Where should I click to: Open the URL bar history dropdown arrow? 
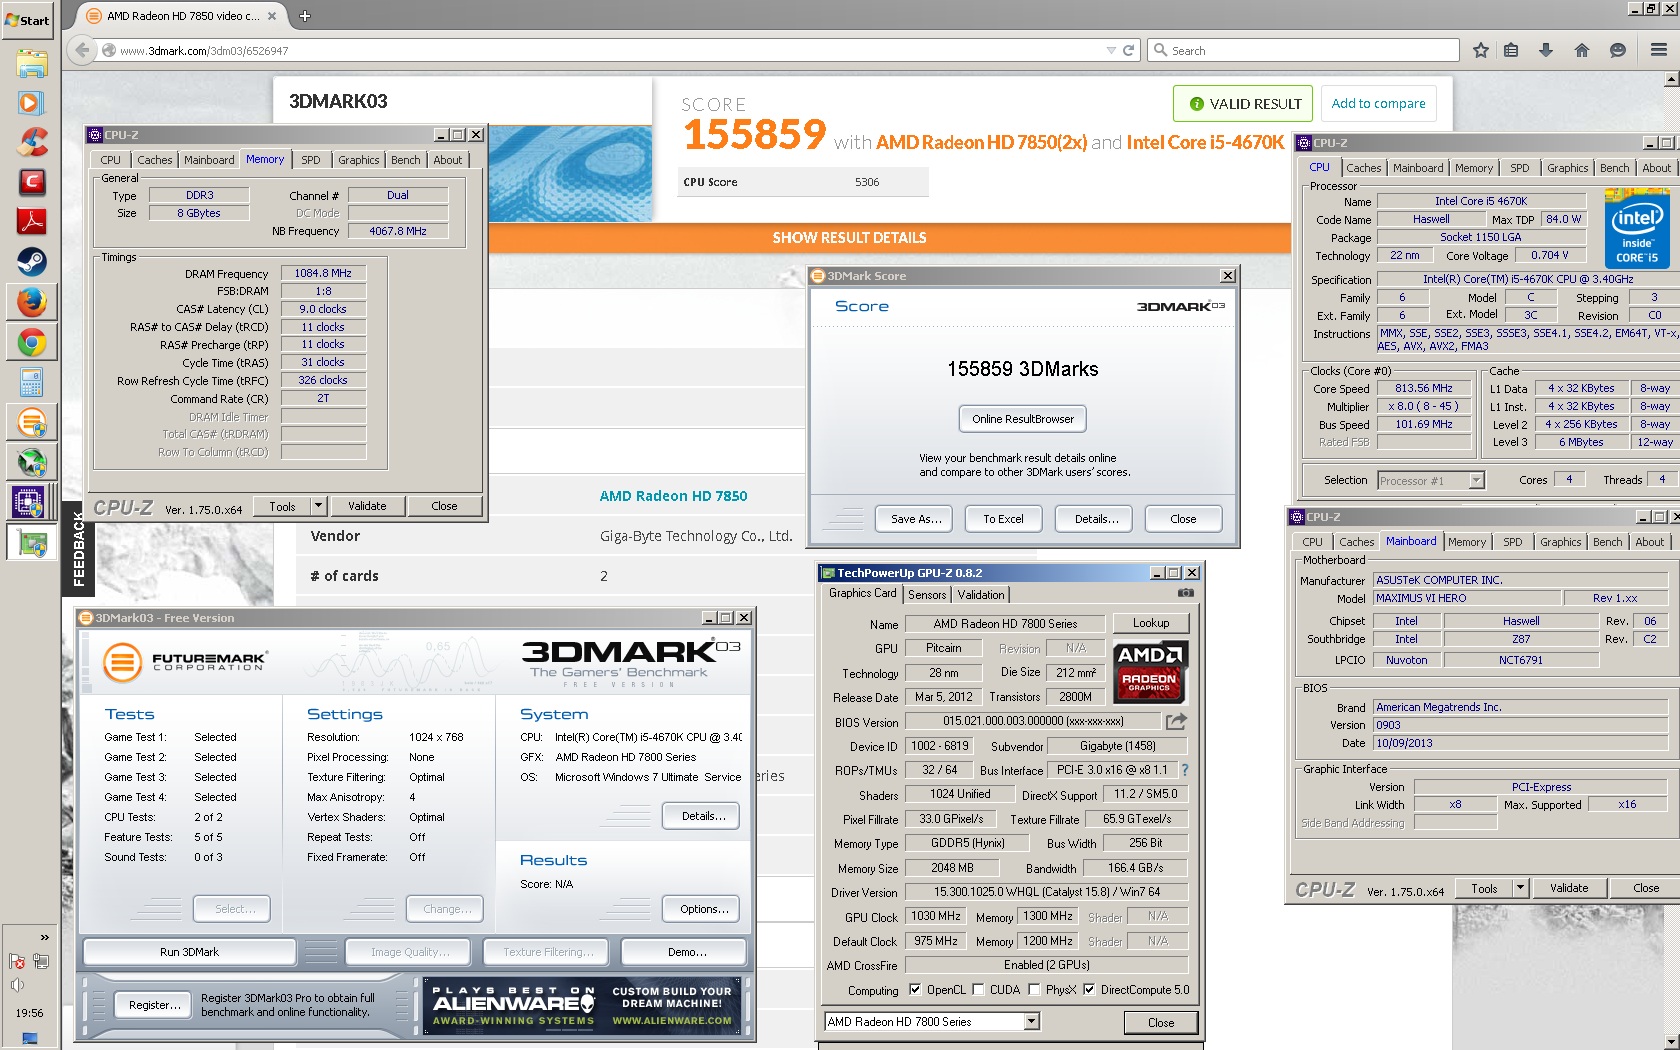point(1111,50)
